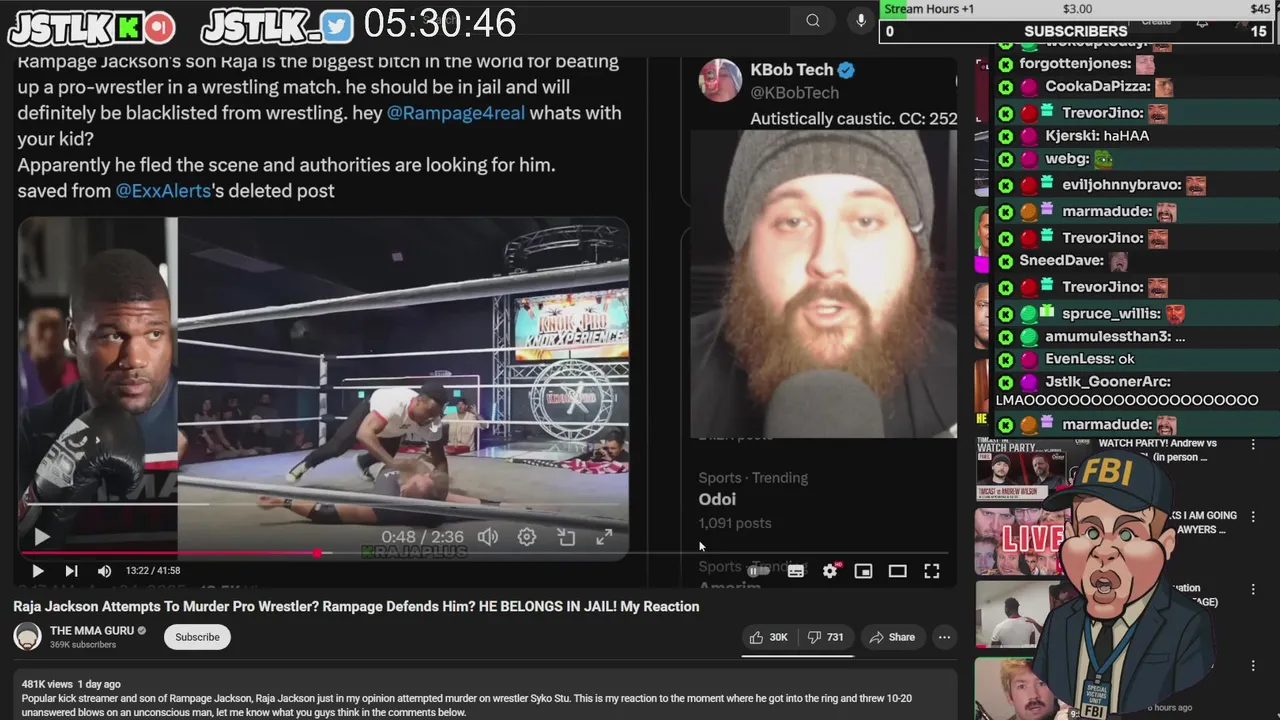Click chat user SneedDave
Image resolution: width=1280 pixels, height=720 pixels.
[x=1061, y=260]
